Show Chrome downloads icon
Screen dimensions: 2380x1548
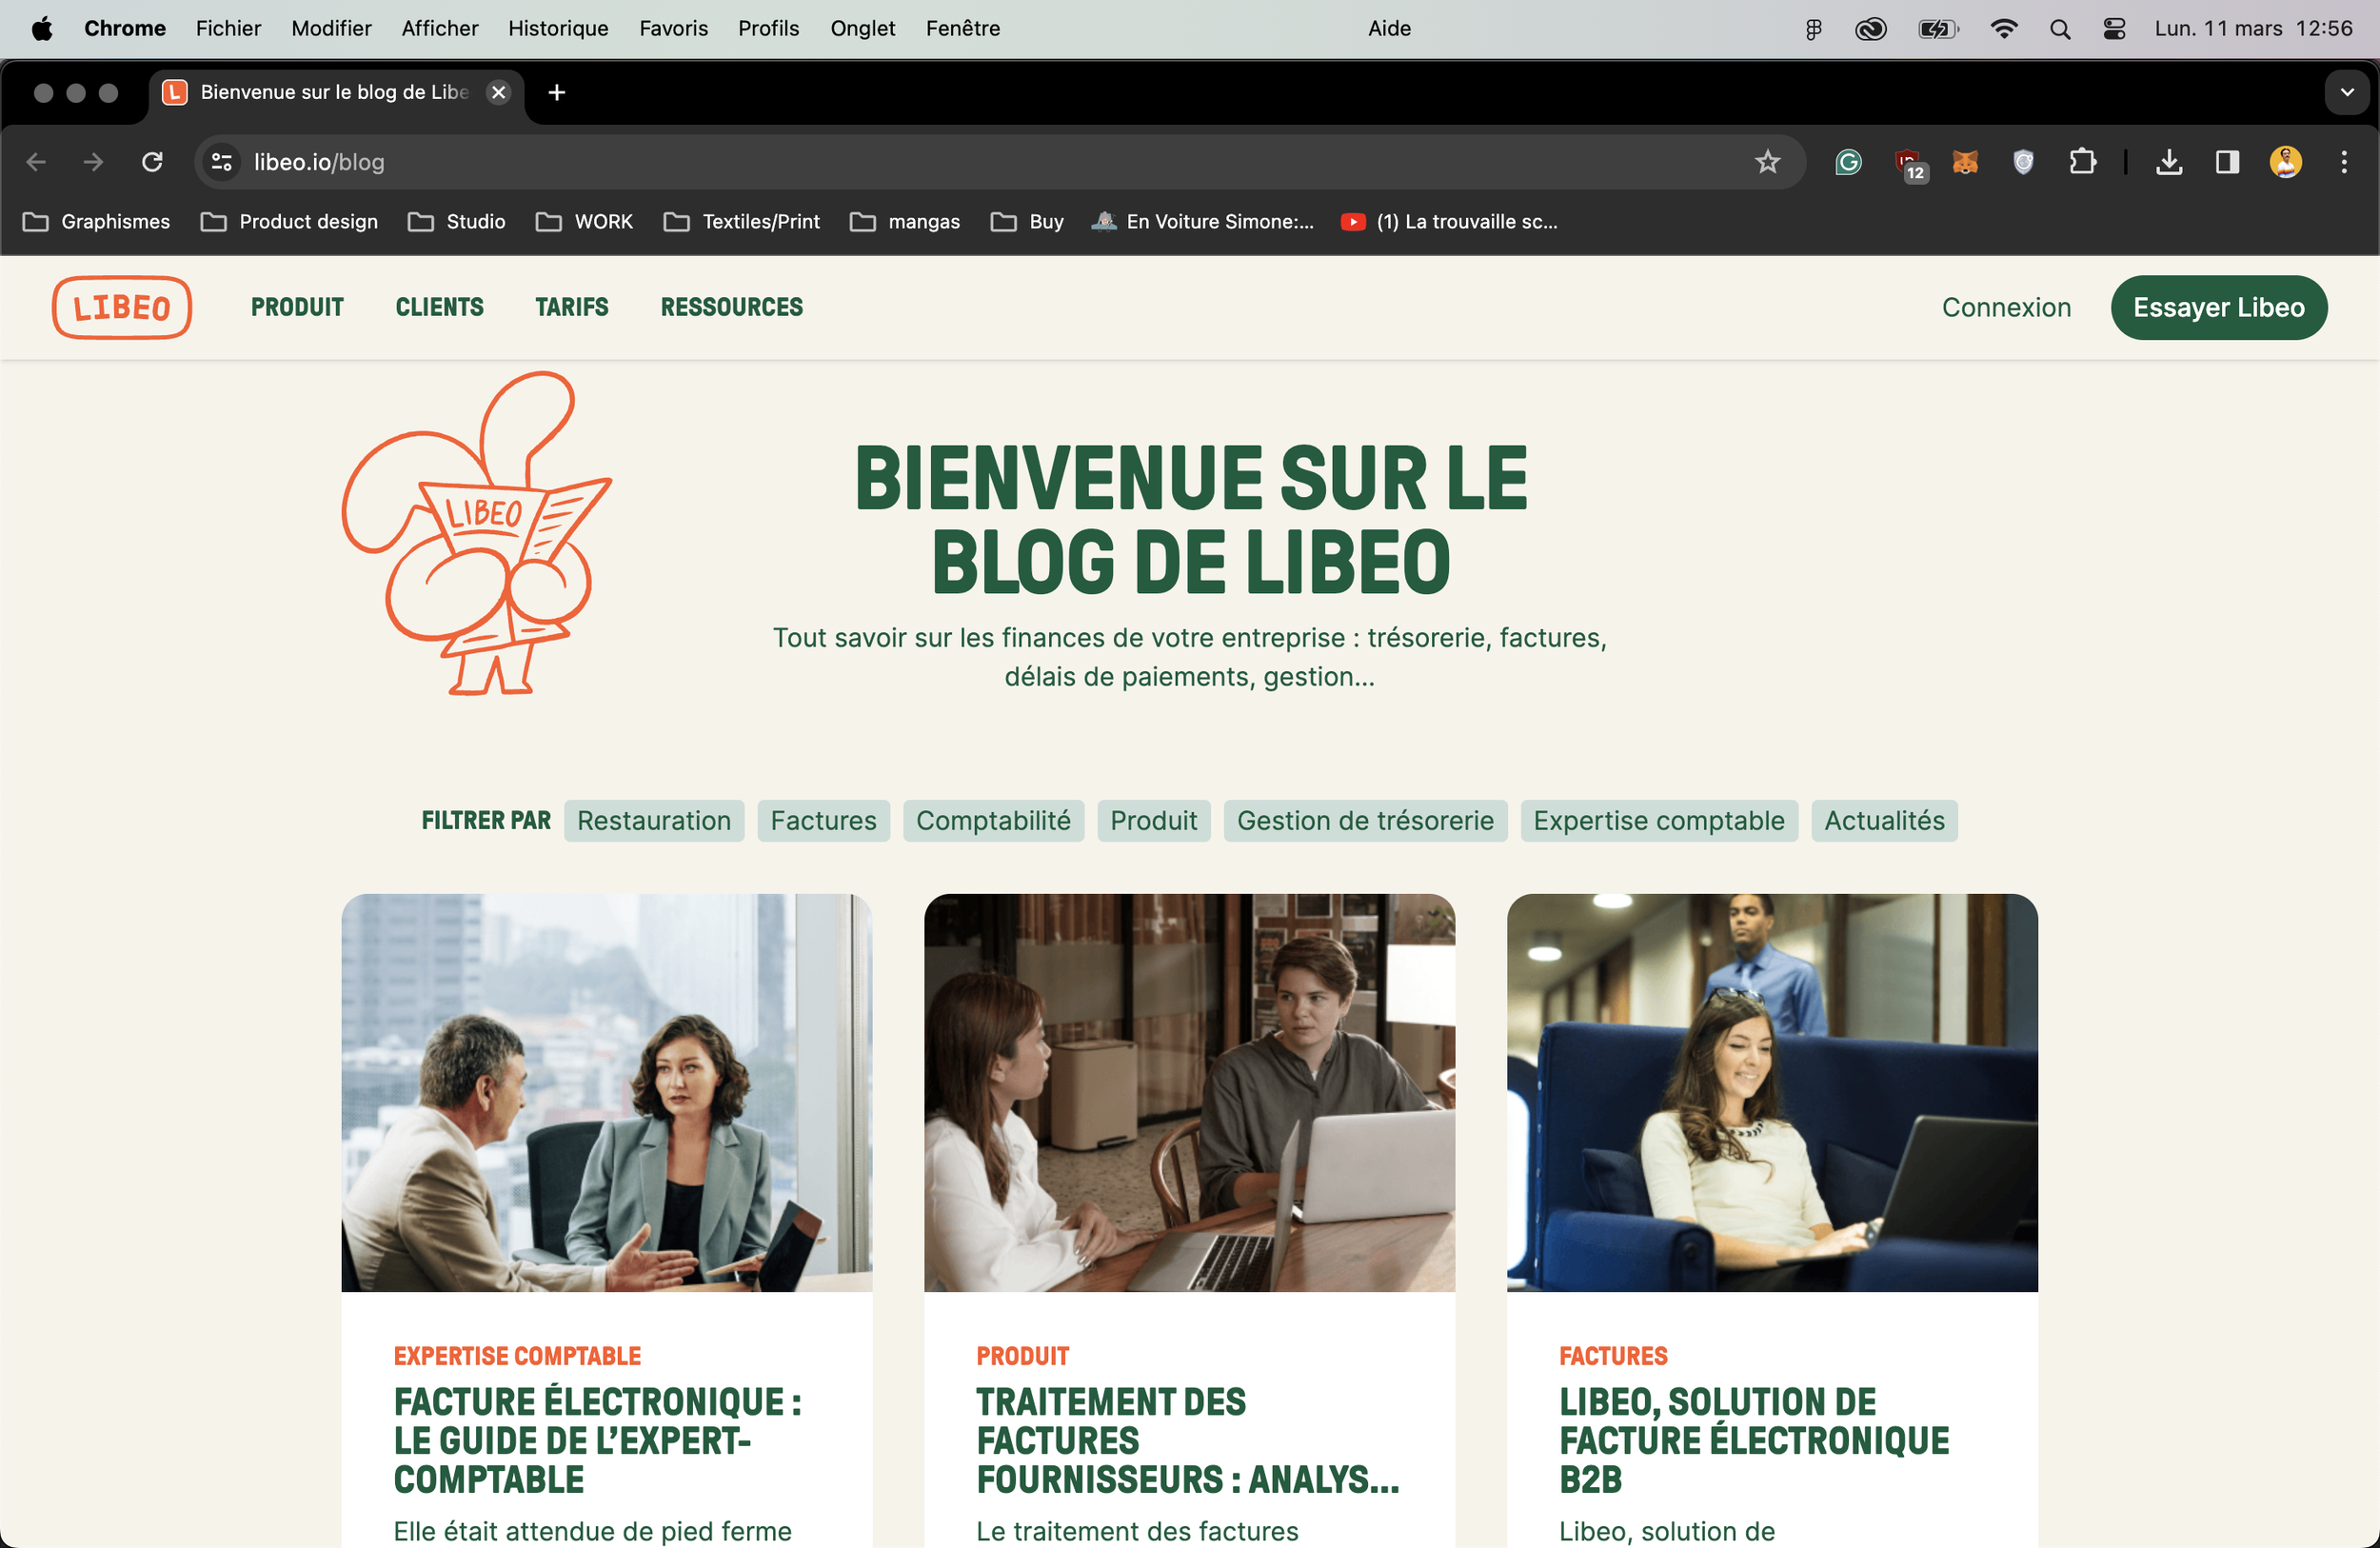[x=2168, y=162]
